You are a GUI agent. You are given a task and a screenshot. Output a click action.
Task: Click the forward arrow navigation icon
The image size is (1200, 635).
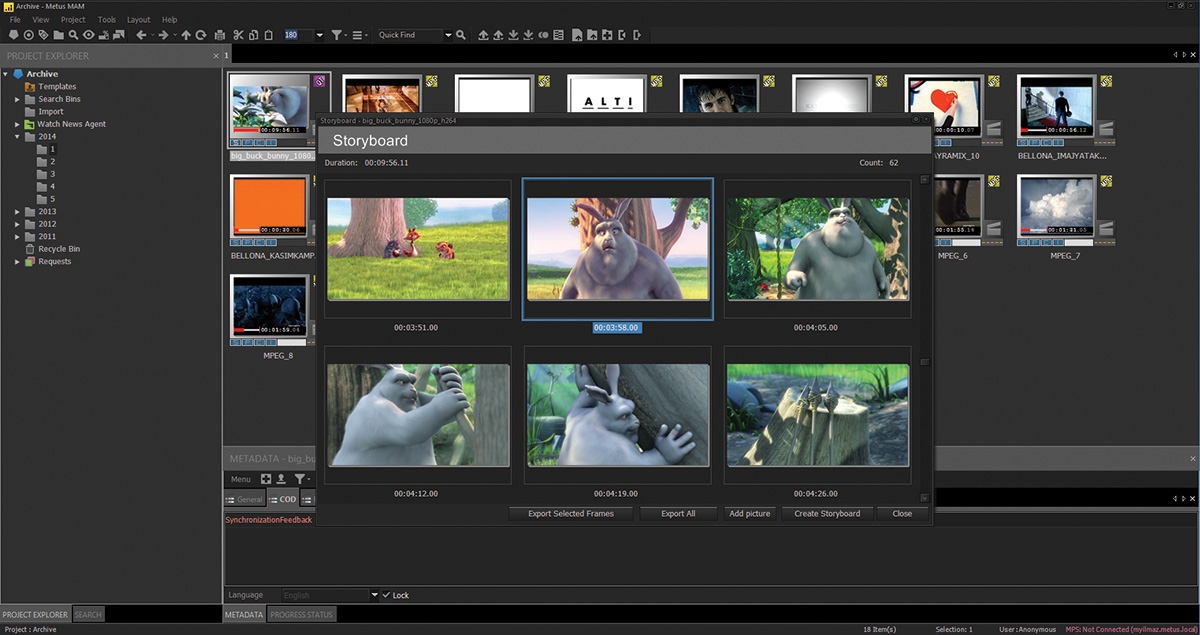point(163,35)
